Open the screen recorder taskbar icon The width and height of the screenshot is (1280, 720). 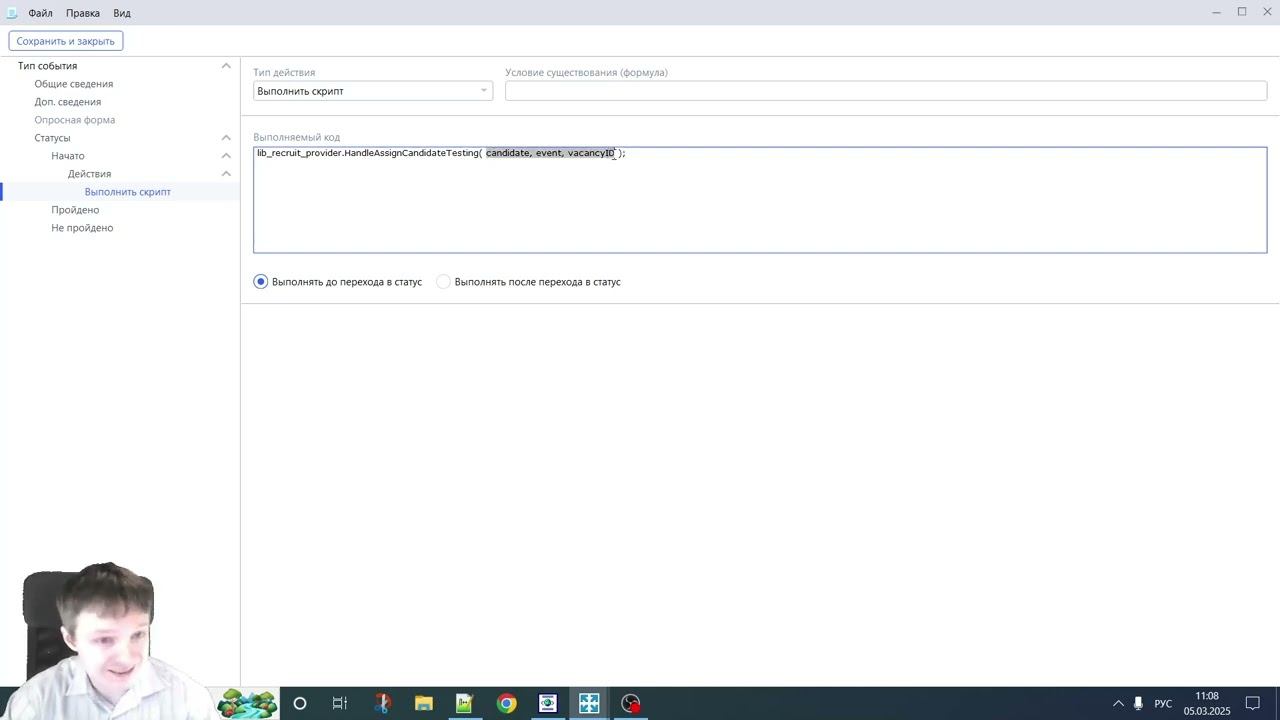(x=631, y=704)
